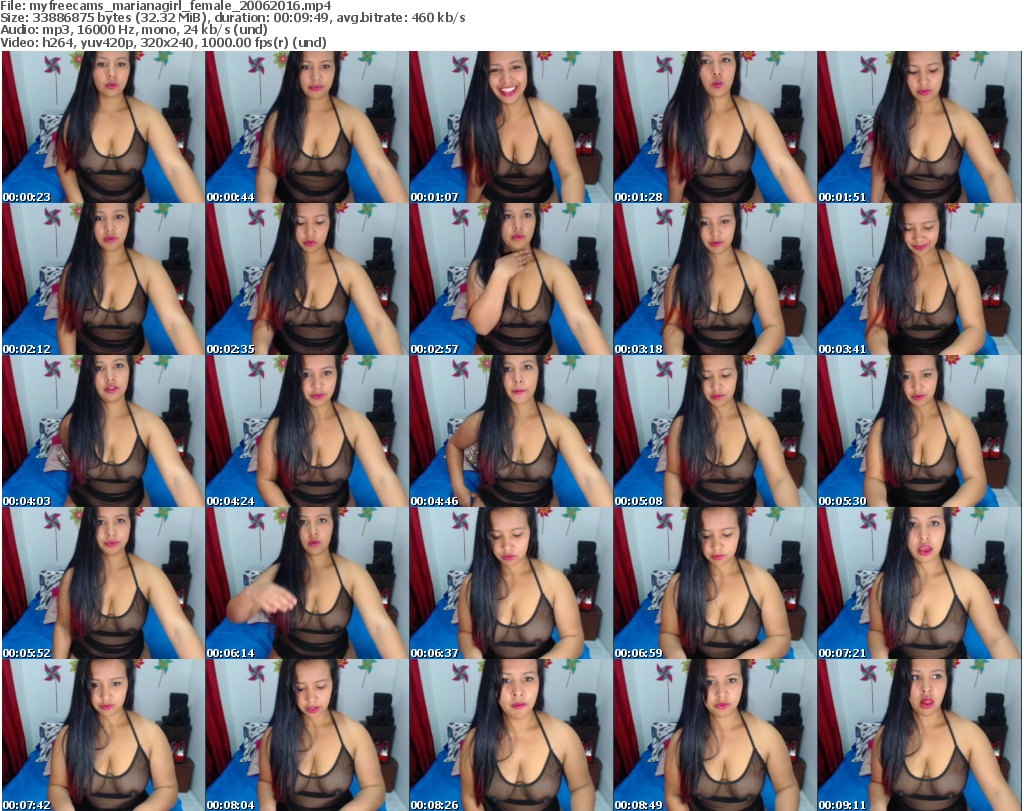Click the frame labeled 00:03:41
The image size is (1024, 811).
[x=919, y=279]
